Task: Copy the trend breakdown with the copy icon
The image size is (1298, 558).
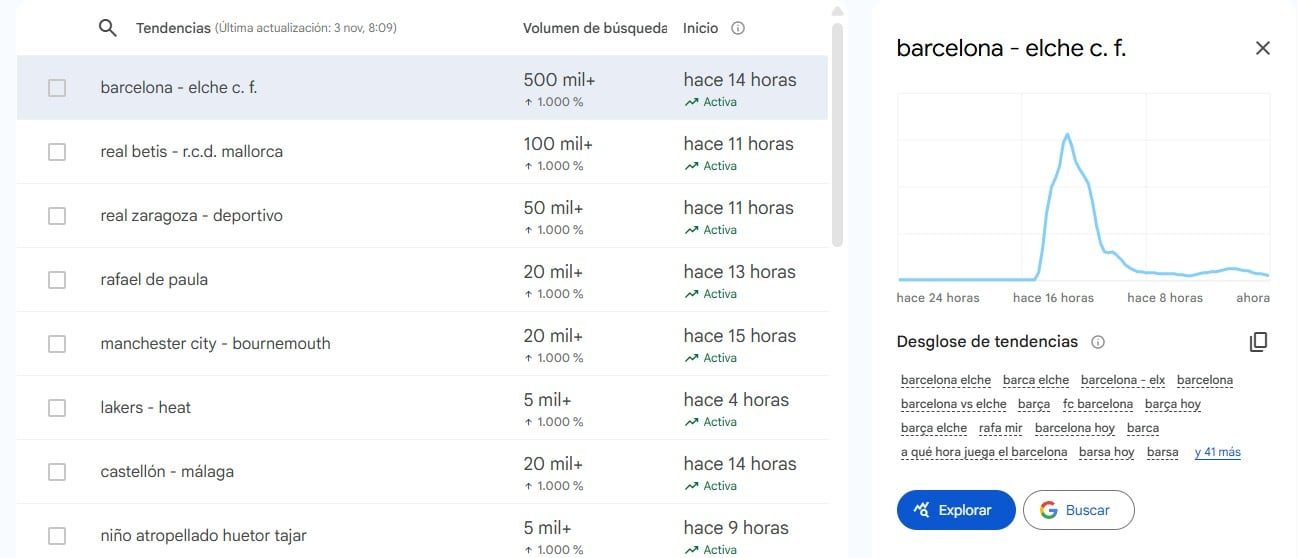Action: click(1258, 342)
